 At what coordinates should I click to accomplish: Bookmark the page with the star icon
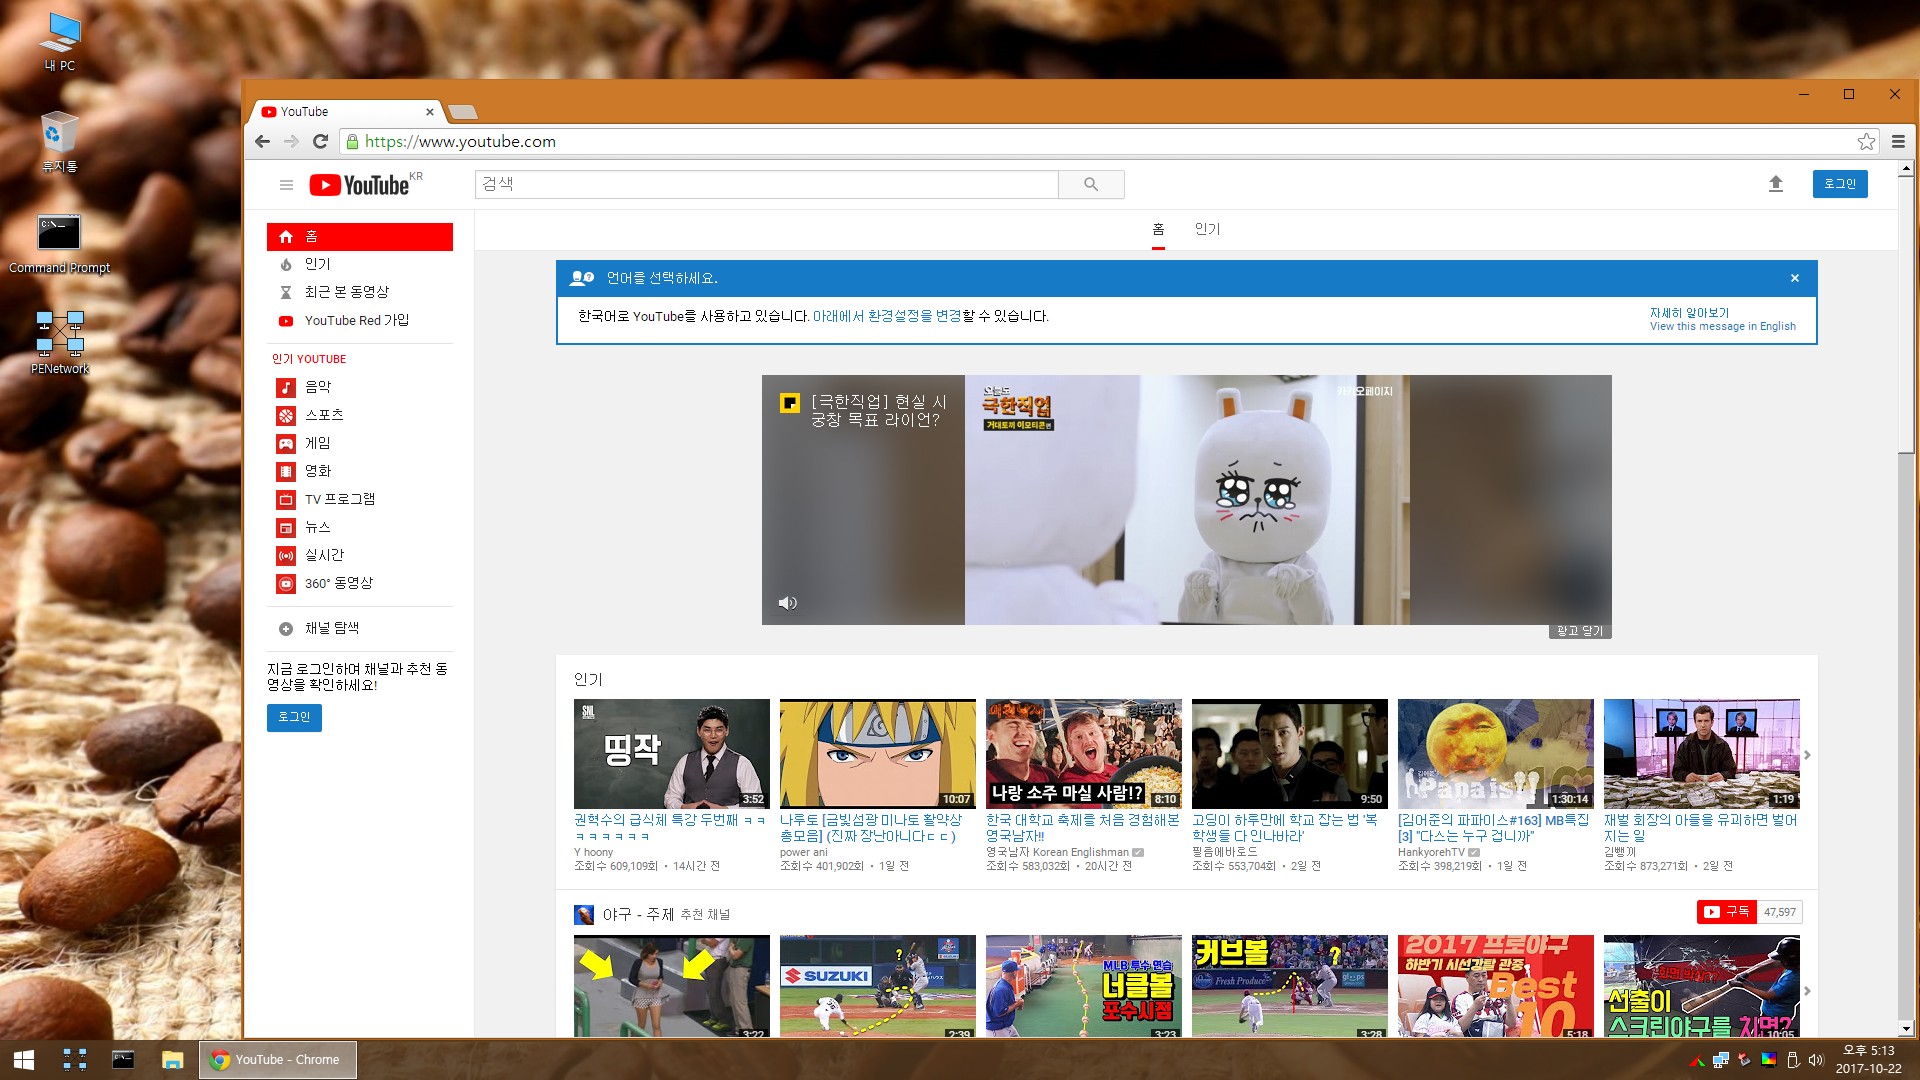[1866, 142]
